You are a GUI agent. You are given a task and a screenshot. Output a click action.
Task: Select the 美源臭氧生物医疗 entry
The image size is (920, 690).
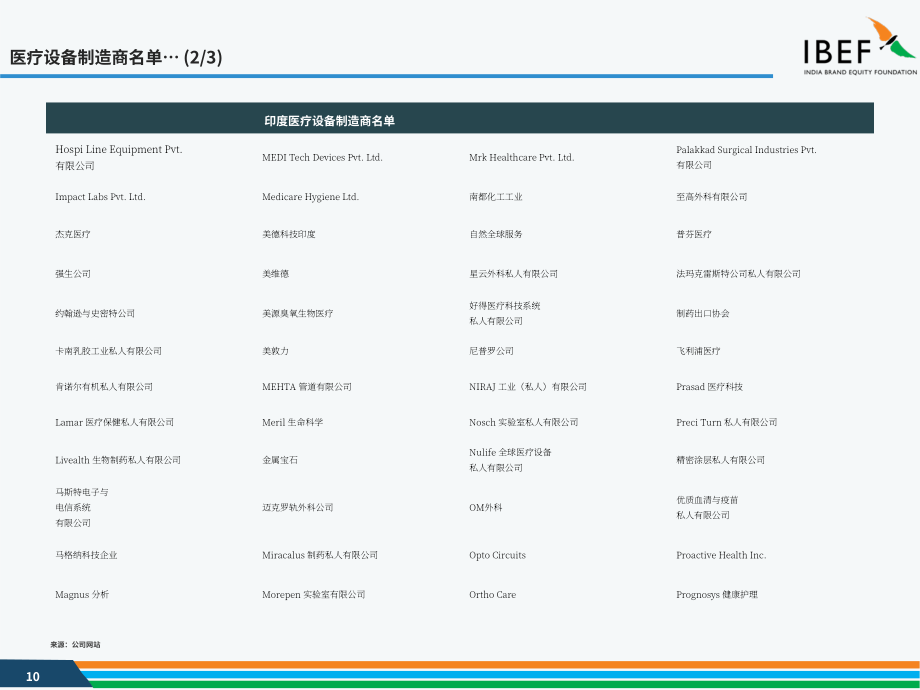click(297, 313)
